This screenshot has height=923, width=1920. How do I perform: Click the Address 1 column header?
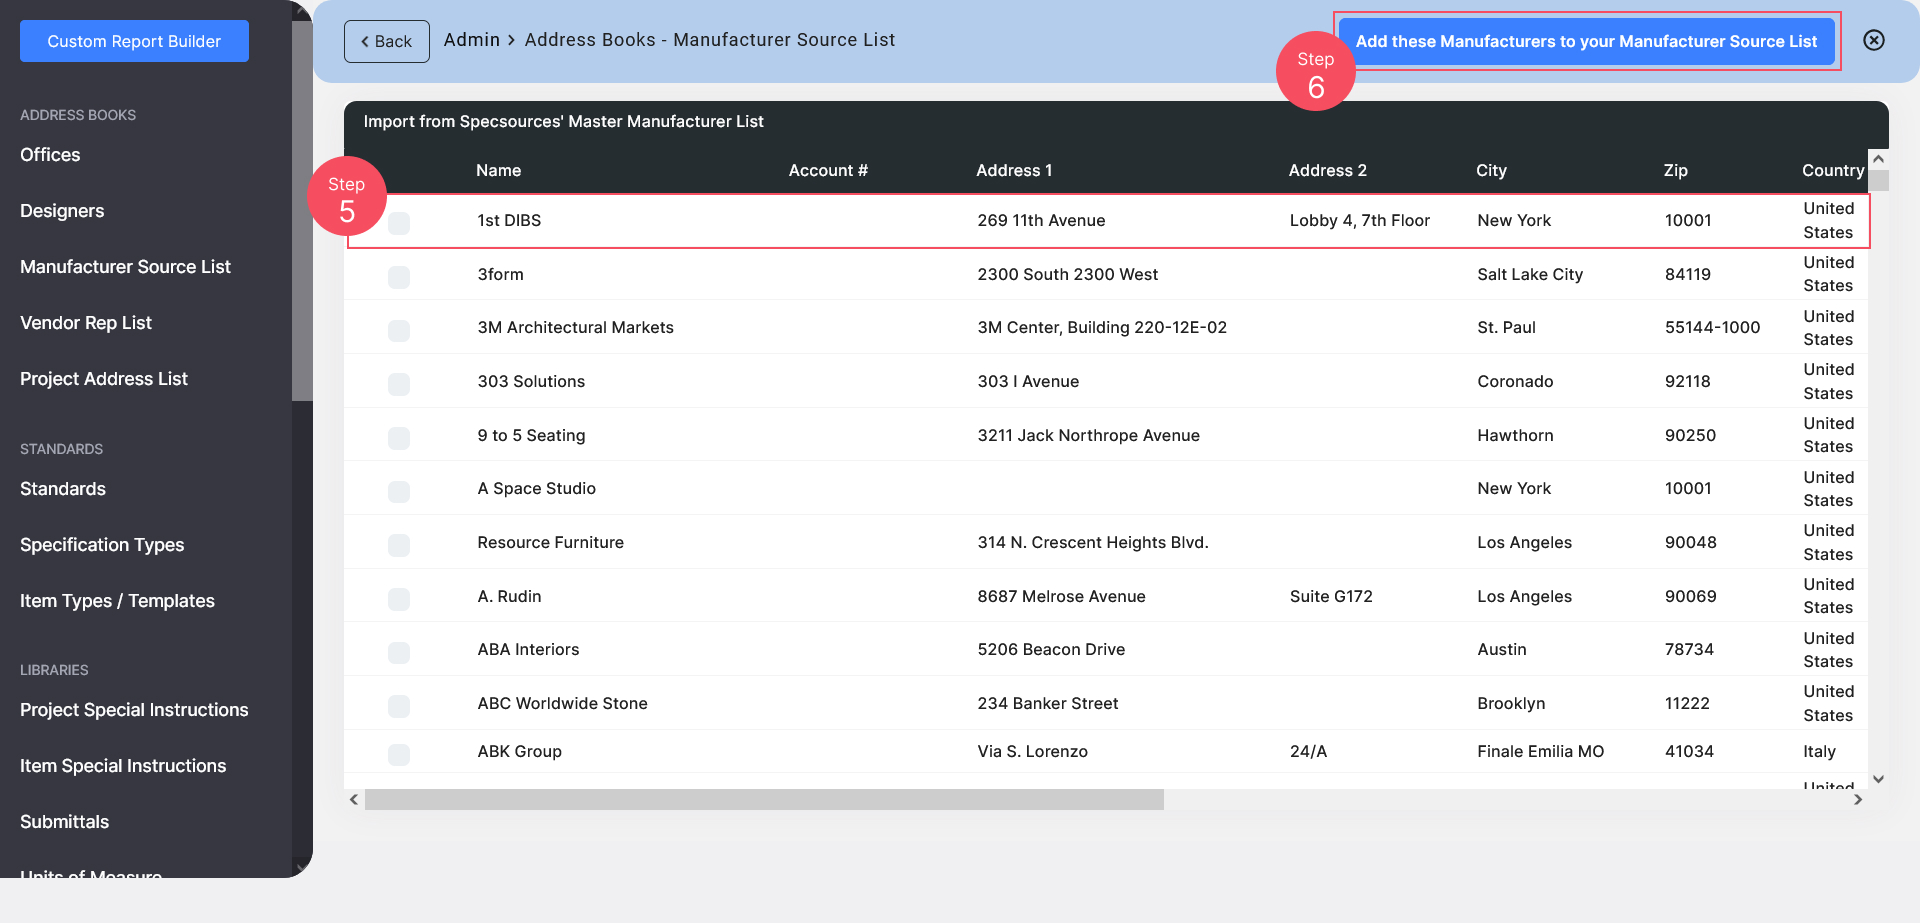[x=1014, y=170]
